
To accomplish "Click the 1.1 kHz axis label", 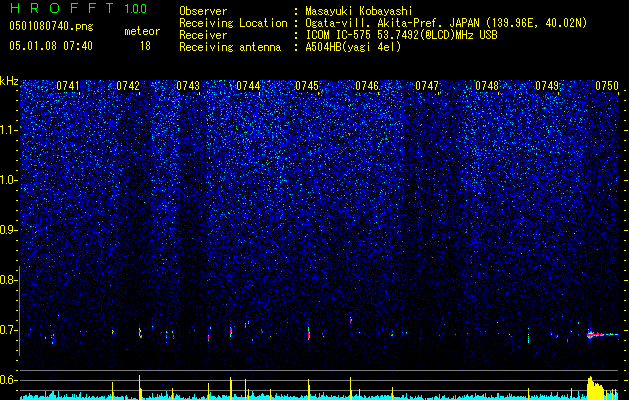I will tap(9, 130).
